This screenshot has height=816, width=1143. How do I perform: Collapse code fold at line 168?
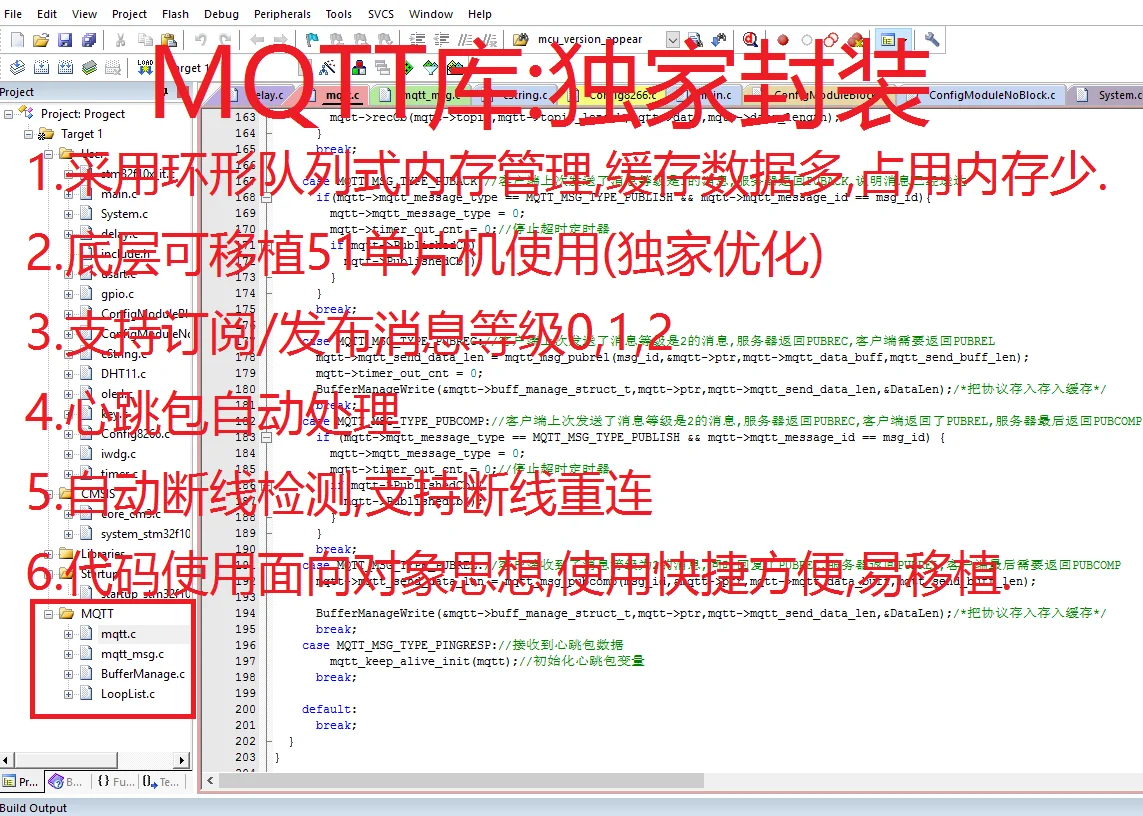pyautogui.click(x=267, y=197)
